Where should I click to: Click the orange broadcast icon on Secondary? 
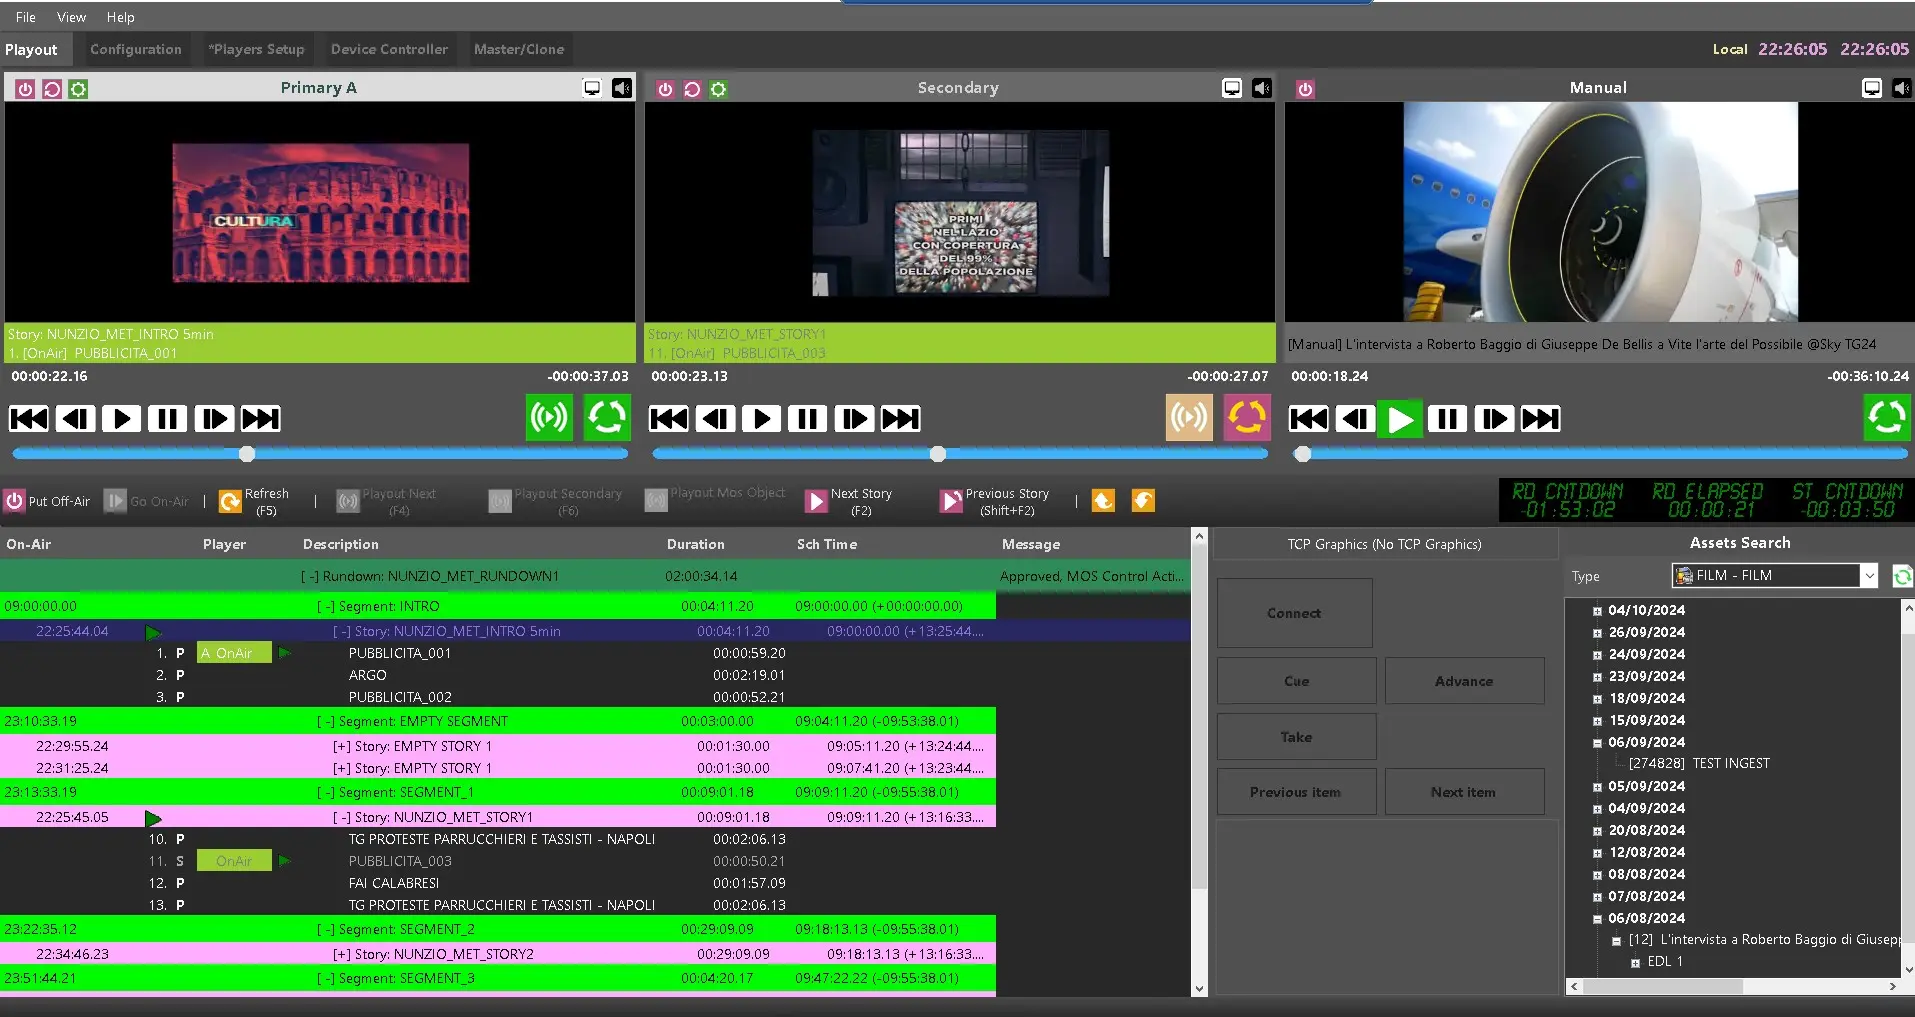[1189, 417]
